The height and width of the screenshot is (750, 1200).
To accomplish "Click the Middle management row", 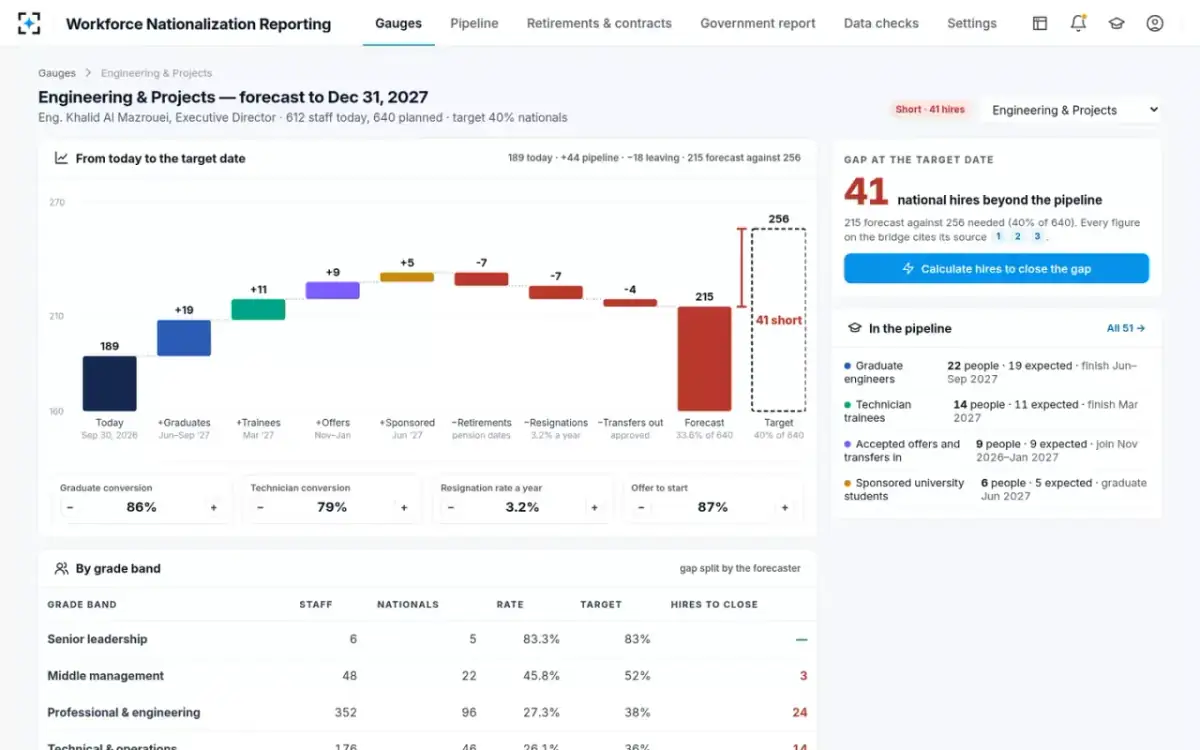I will click(427, 676).
